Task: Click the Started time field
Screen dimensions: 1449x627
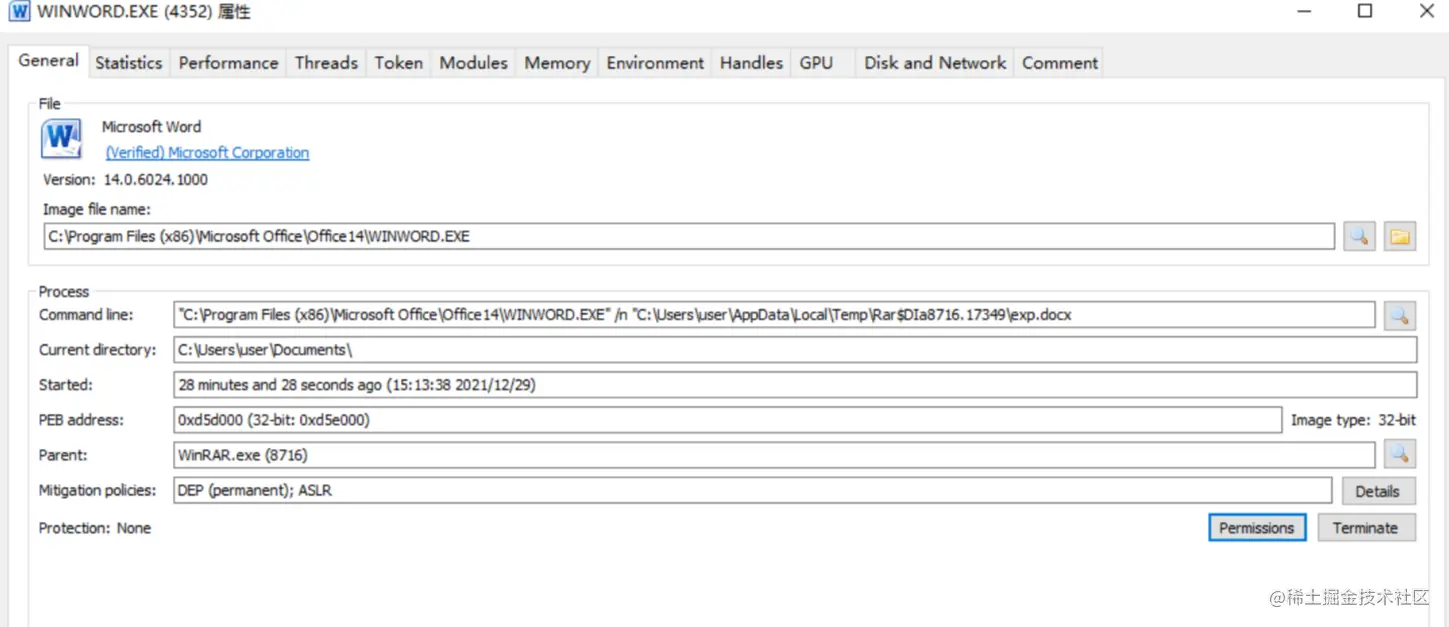Action: click(795, 385)
